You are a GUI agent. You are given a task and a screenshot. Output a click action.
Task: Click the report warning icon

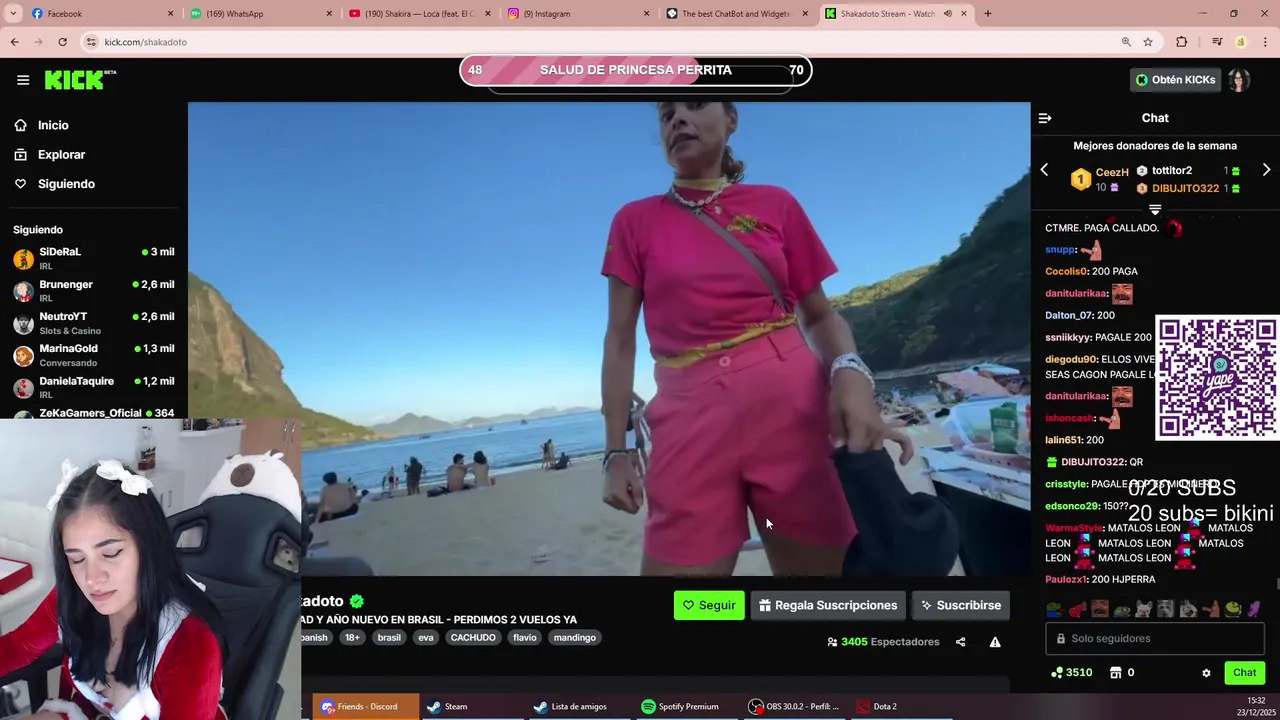pos(995,642)
